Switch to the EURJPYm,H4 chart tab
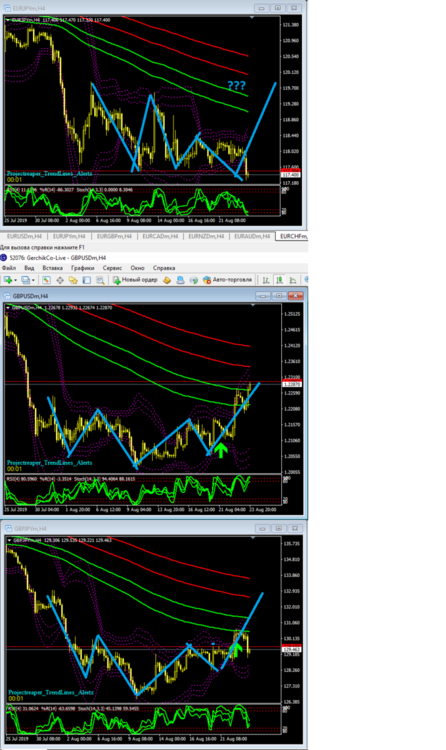Image resolution: width=446 pixels, height=750 pixels. [x=69, y=236]
